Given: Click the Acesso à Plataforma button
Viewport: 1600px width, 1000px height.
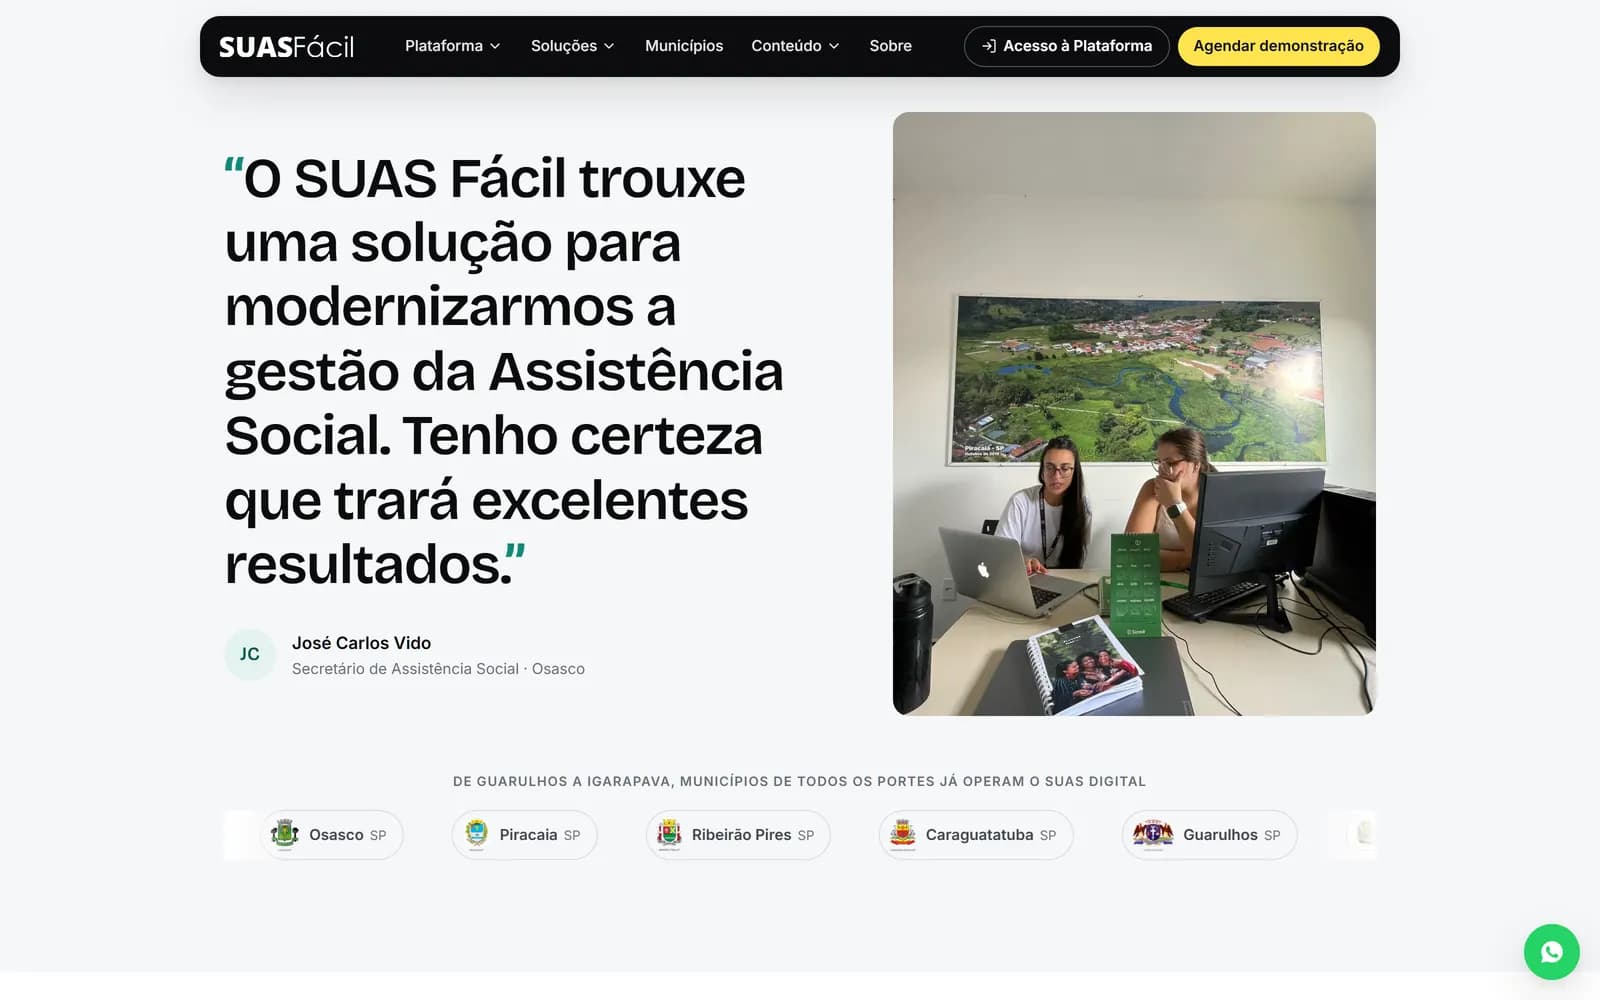Looking at the screenshot, I should tap(1066, 46).
